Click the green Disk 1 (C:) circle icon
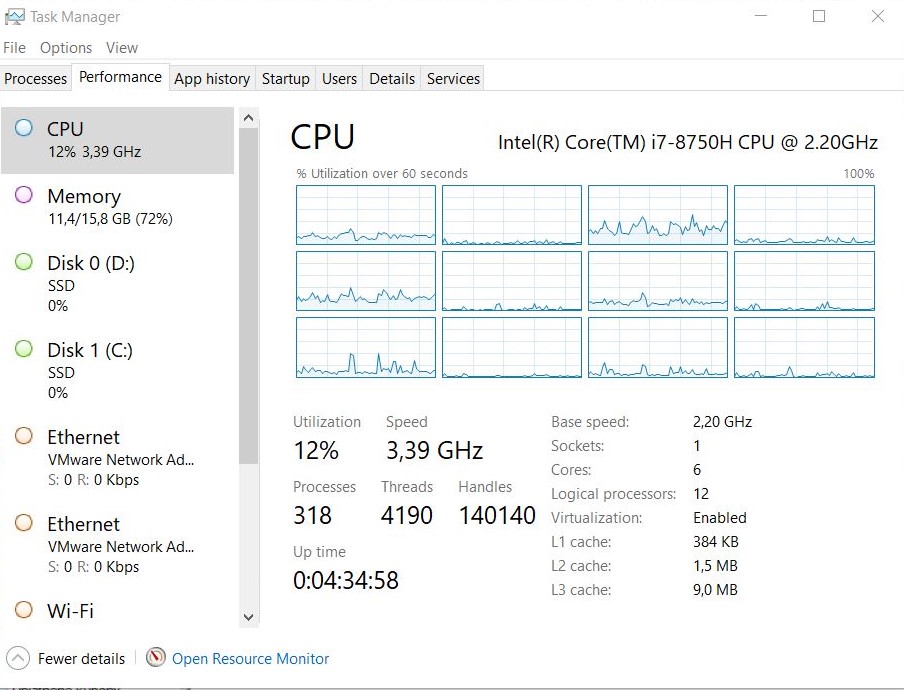Screen dimensions: 904x690 [24, 349]
